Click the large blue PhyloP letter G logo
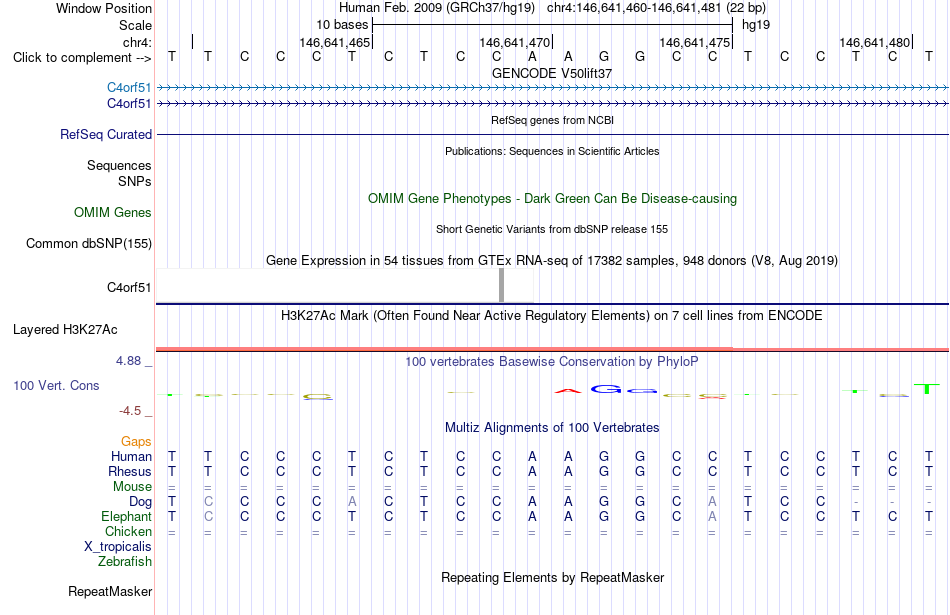The height and width of the screenshot is (615, 950). [x=606, y=389]
